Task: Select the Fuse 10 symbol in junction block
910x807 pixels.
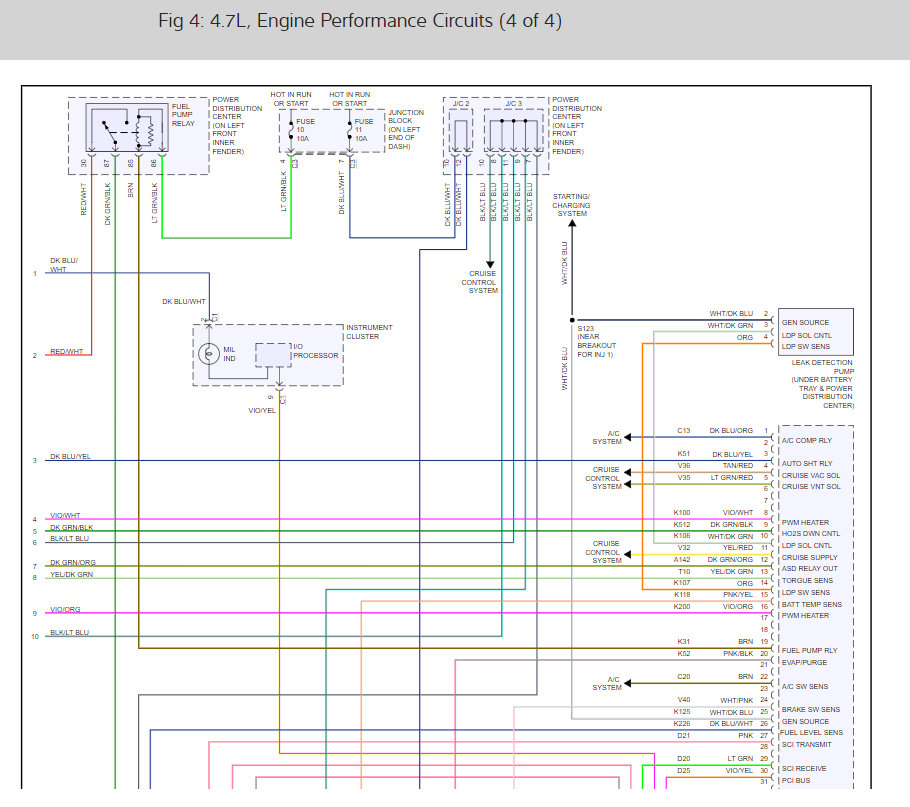Action: (x=291, y=127)
